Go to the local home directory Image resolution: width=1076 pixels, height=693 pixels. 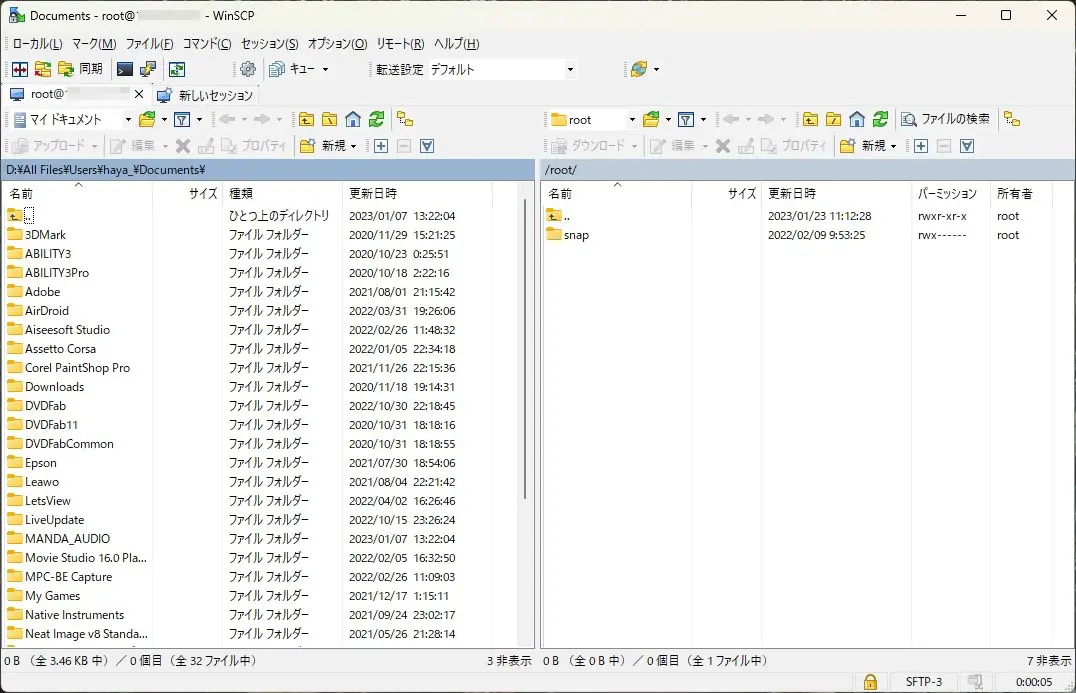click(x=353, y=119)
